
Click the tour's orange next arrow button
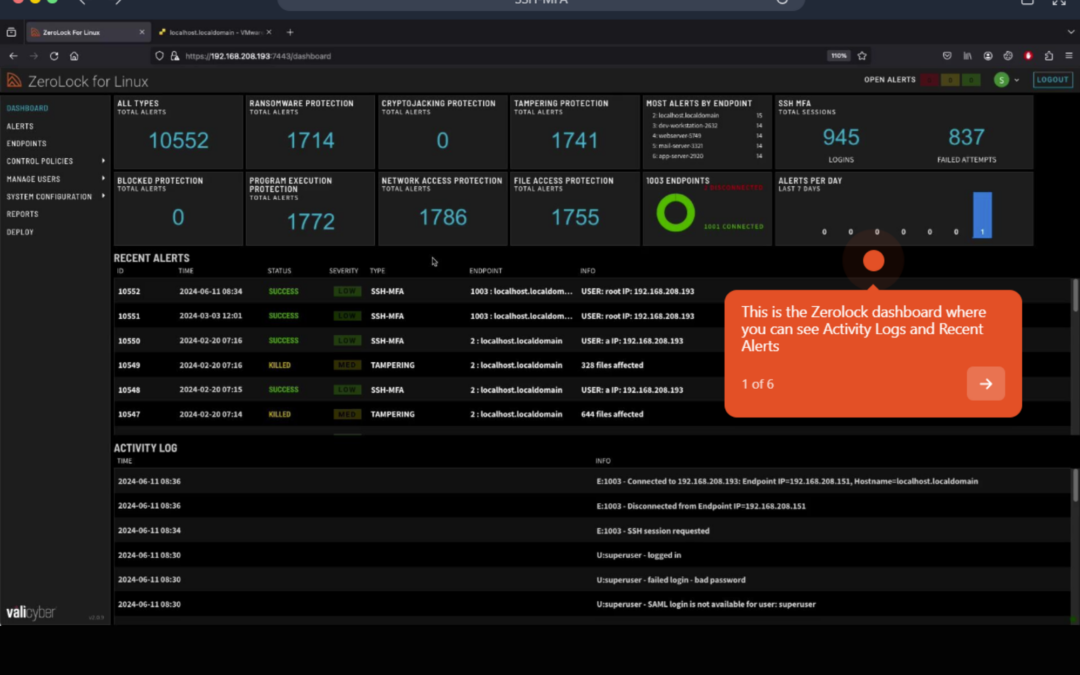(x=985, y=384)
